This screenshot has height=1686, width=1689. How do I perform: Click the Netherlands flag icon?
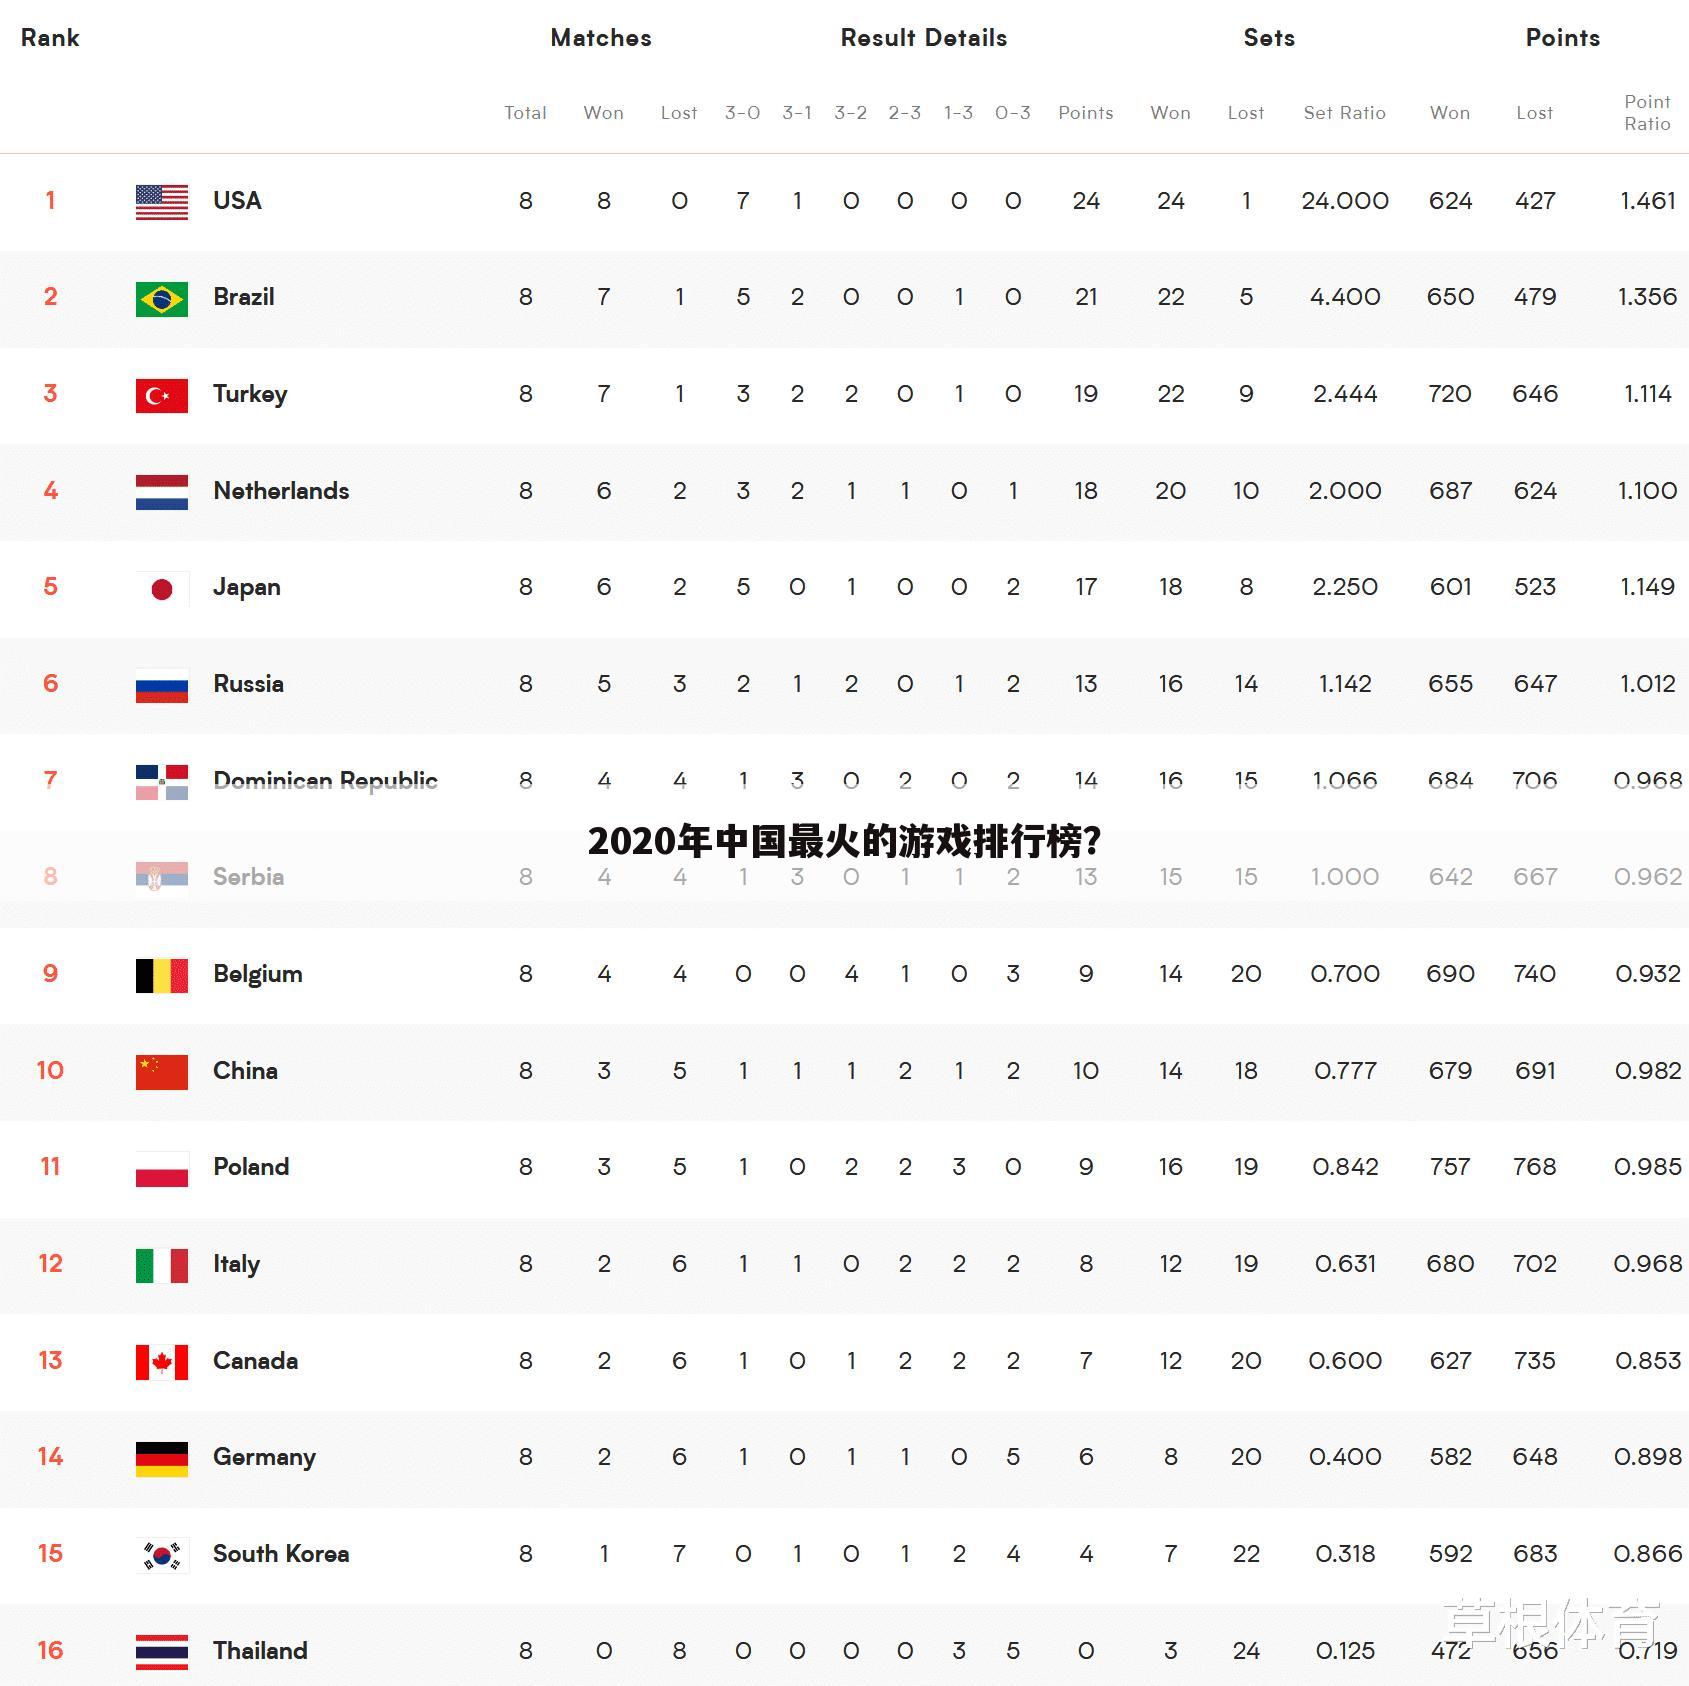(x=162, y=492)
